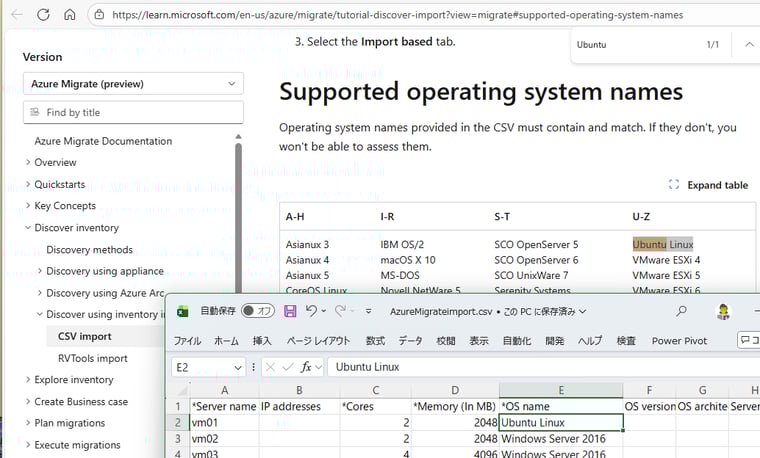The width and height of the screenshot is (760, 458).
Task: Toggle Excel AutoSave switch
Action: click(258, 311)
